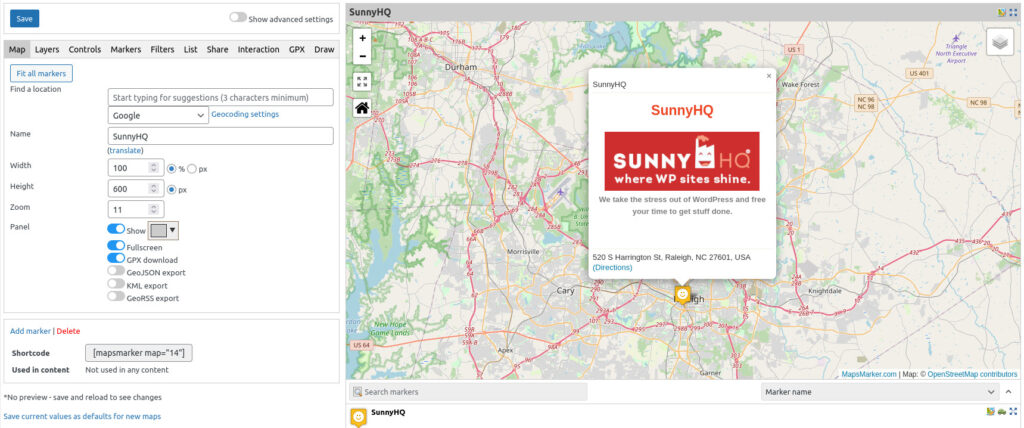The width and height of the screenshot is (1024, 428).
Task: Select px unit for Width
Action: 192,169
